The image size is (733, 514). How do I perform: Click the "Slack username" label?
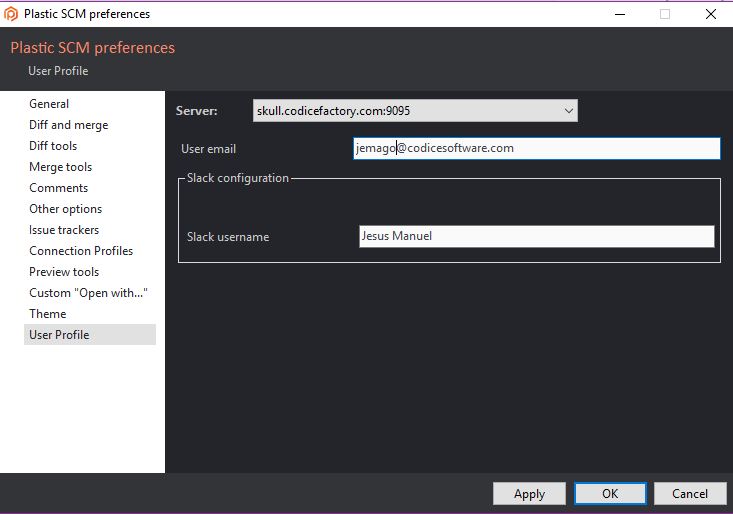[x=228, y=237]
